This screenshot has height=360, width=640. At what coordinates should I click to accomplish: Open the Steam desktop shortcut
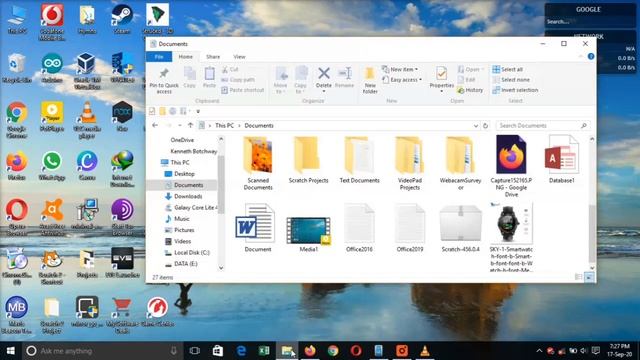pos(122,19)
